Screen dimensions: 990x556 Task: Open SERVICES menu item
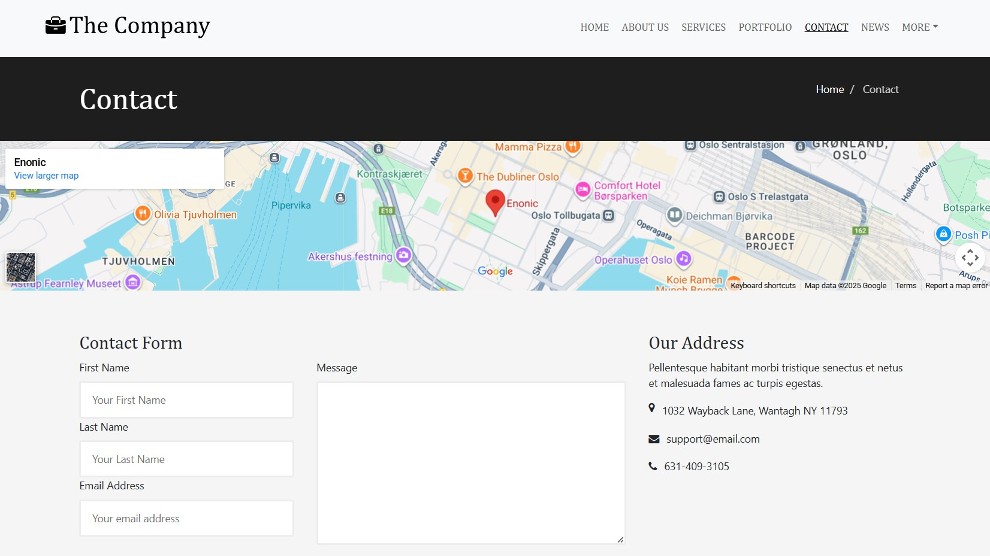pyautogui.click(x=703, y=27)
